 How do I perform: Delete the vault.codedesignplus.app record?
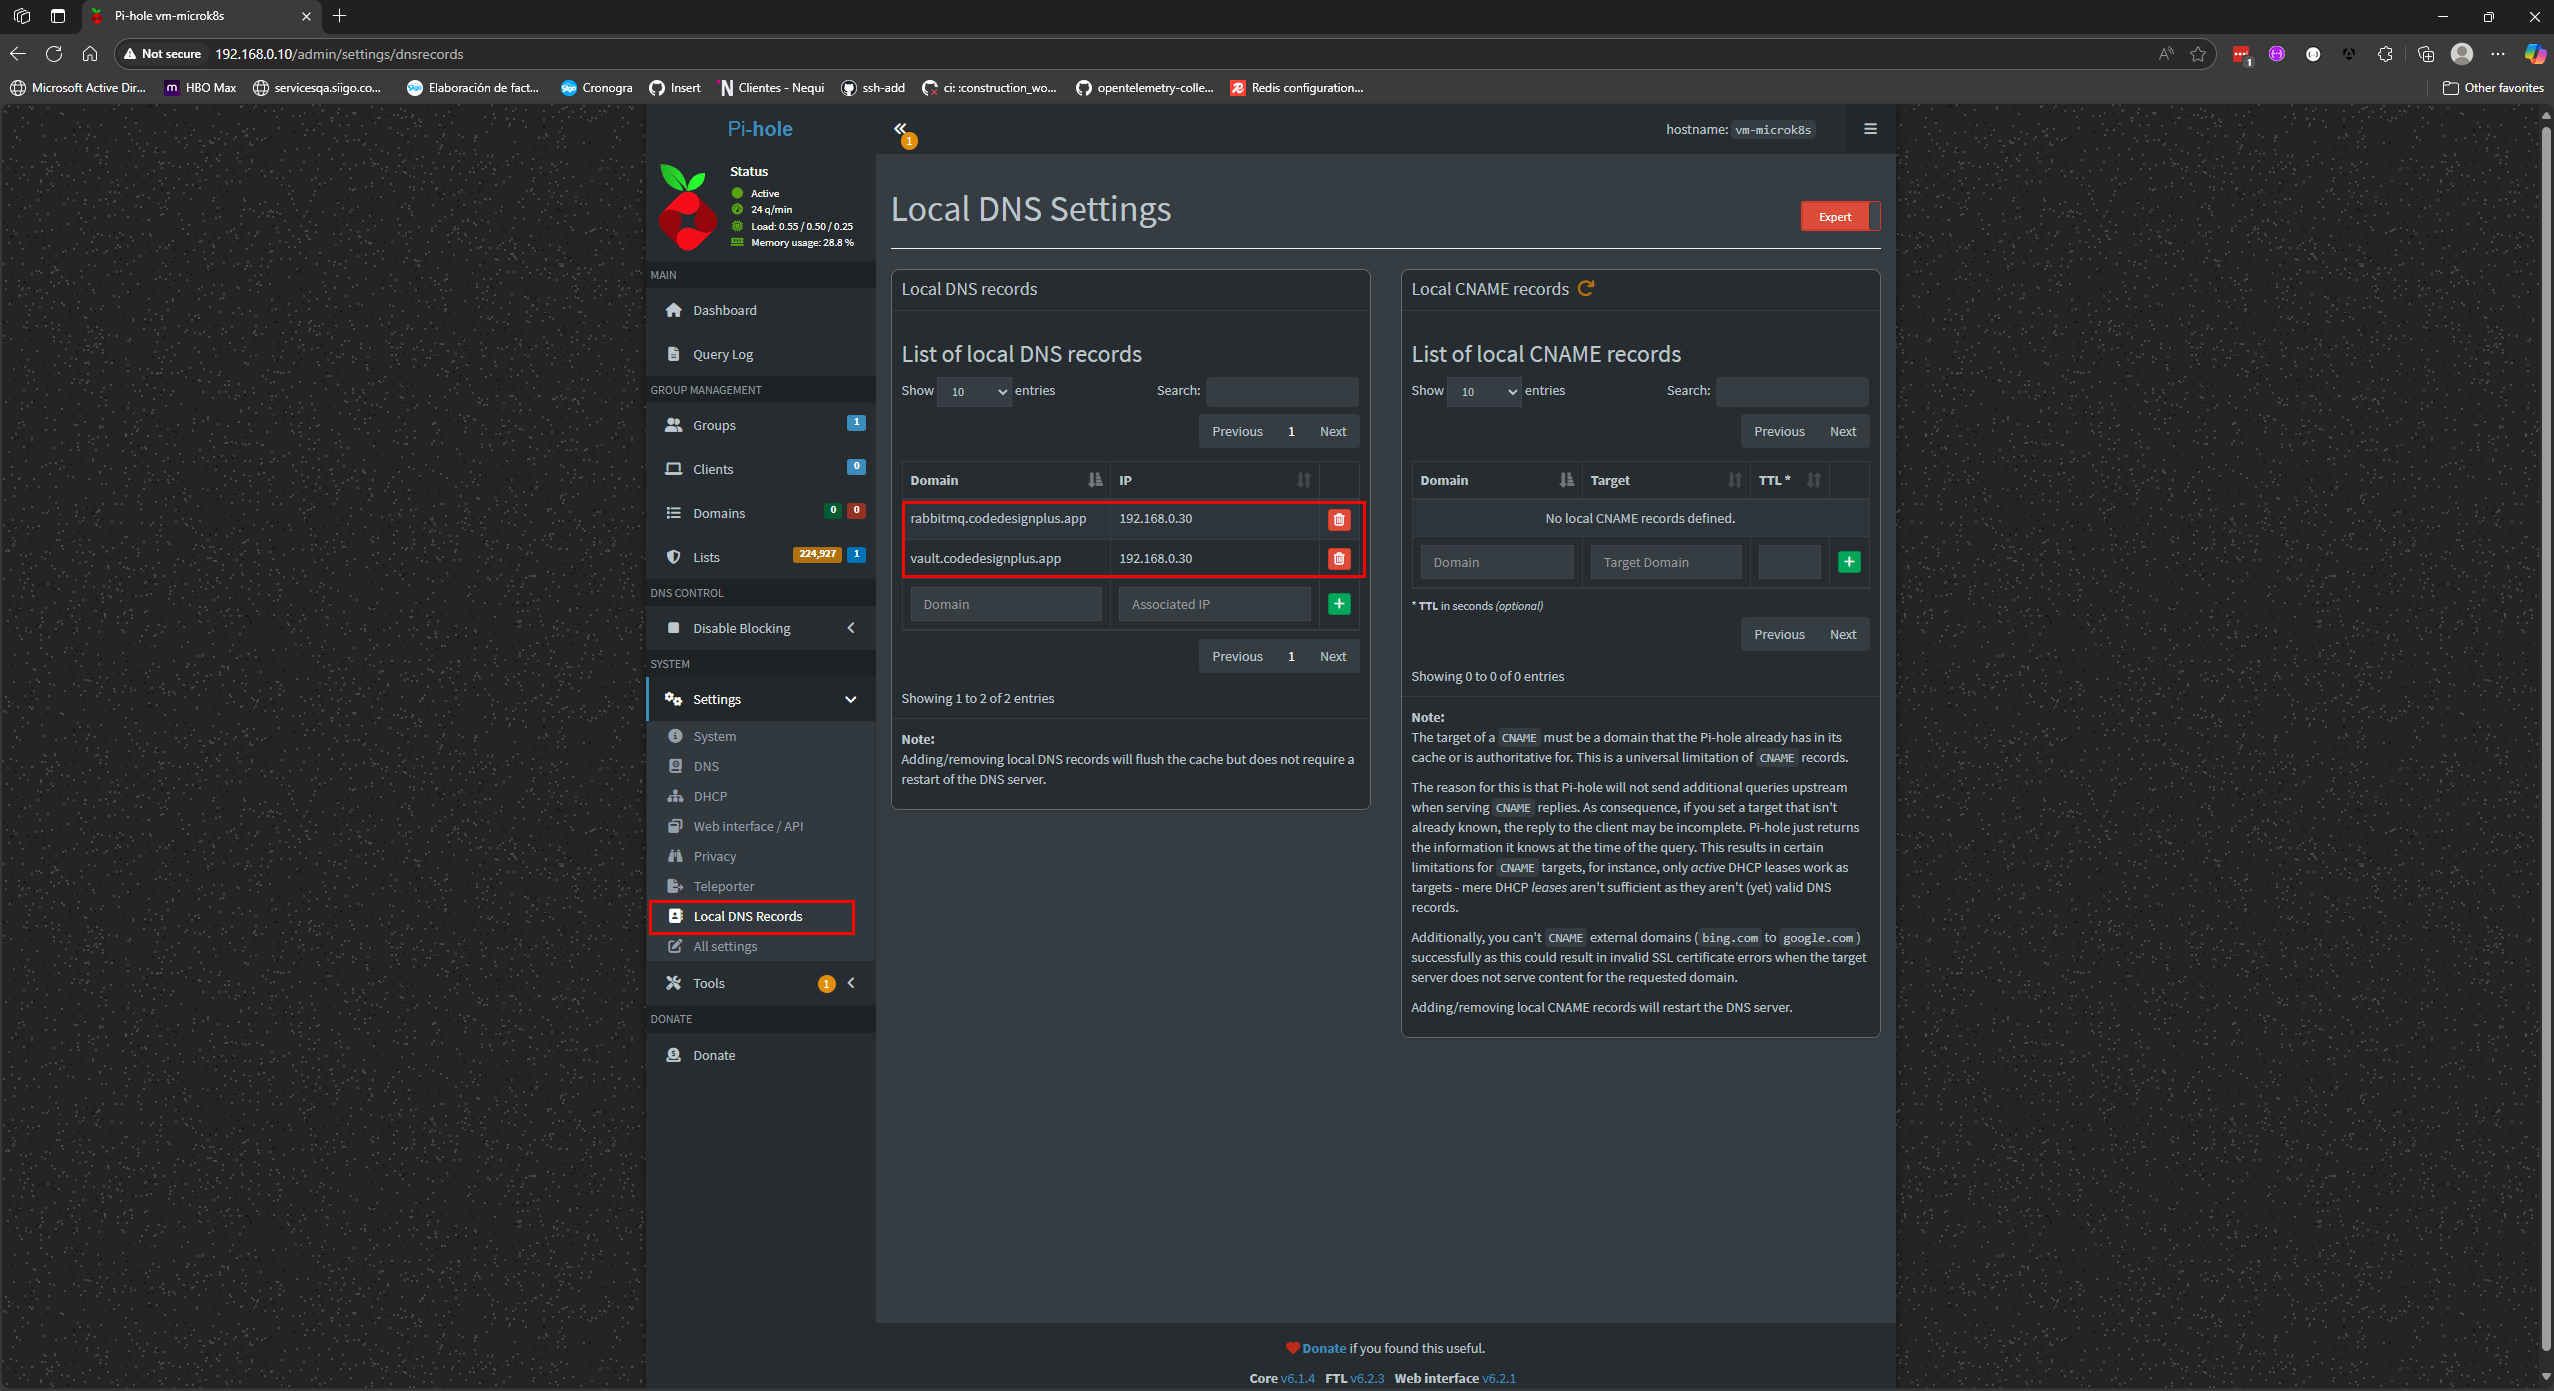pos(1339,558)
